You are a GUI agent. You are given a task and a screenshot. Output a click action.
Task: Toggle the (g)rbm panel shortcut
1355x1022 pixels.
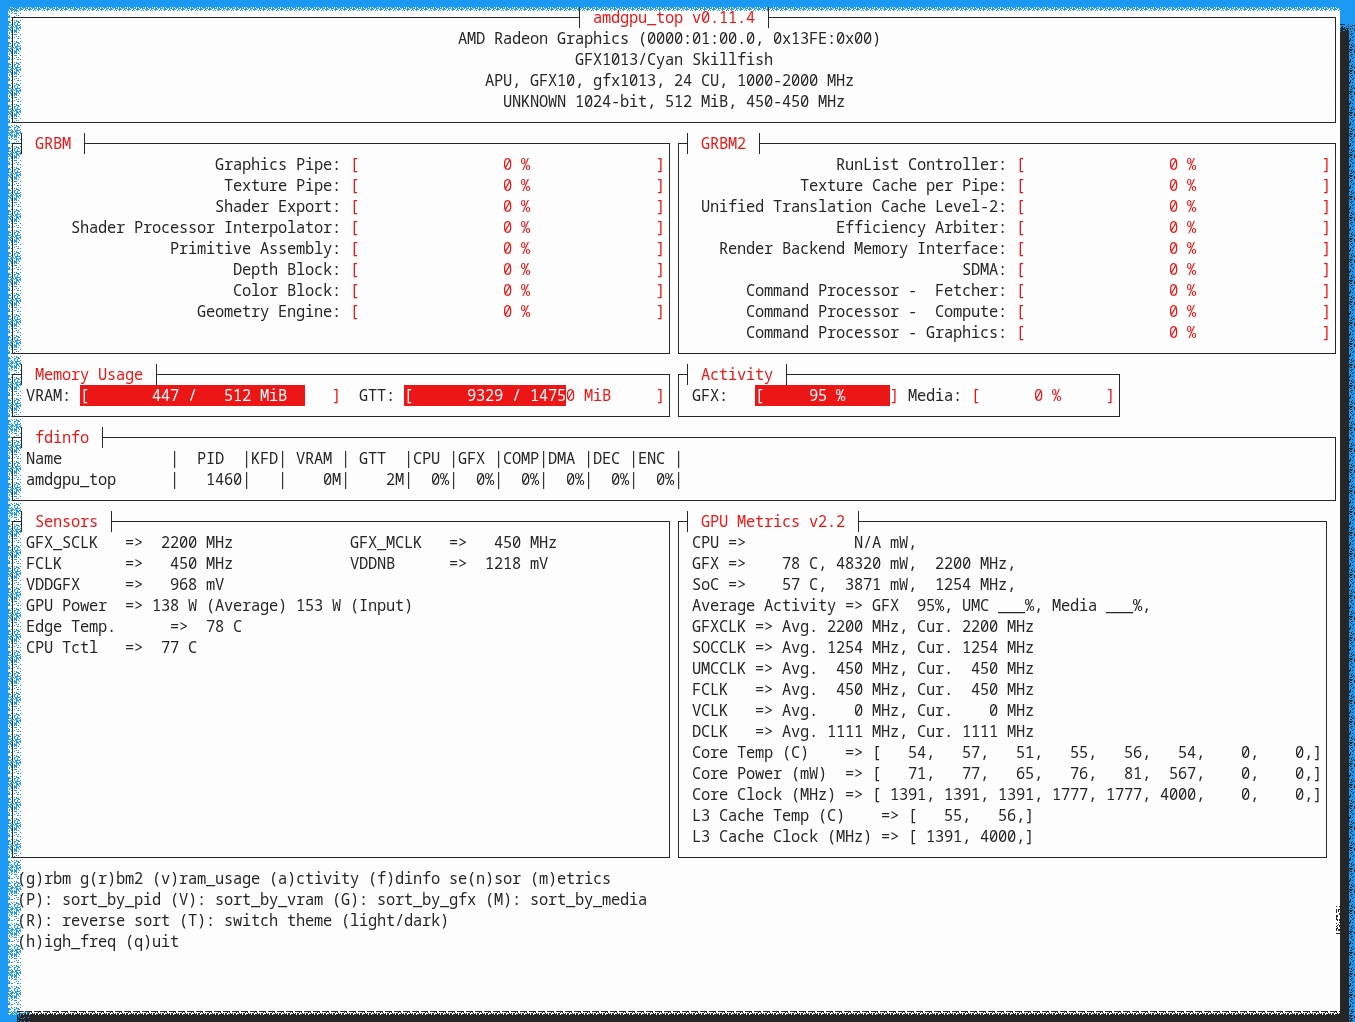pos(45,879)
